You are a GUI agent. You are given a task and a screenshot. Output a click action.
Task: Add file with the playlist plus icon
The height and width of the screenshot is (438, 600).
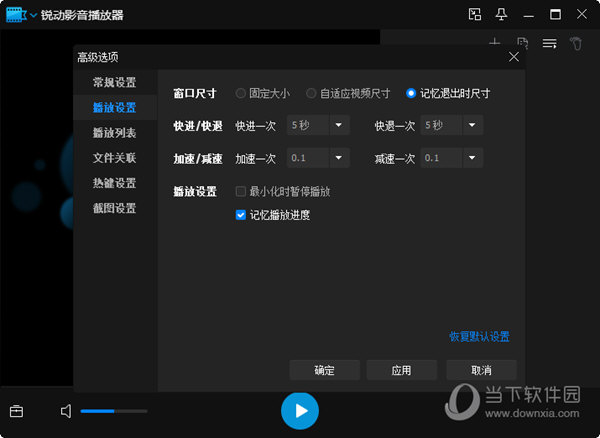pos(495,43)
